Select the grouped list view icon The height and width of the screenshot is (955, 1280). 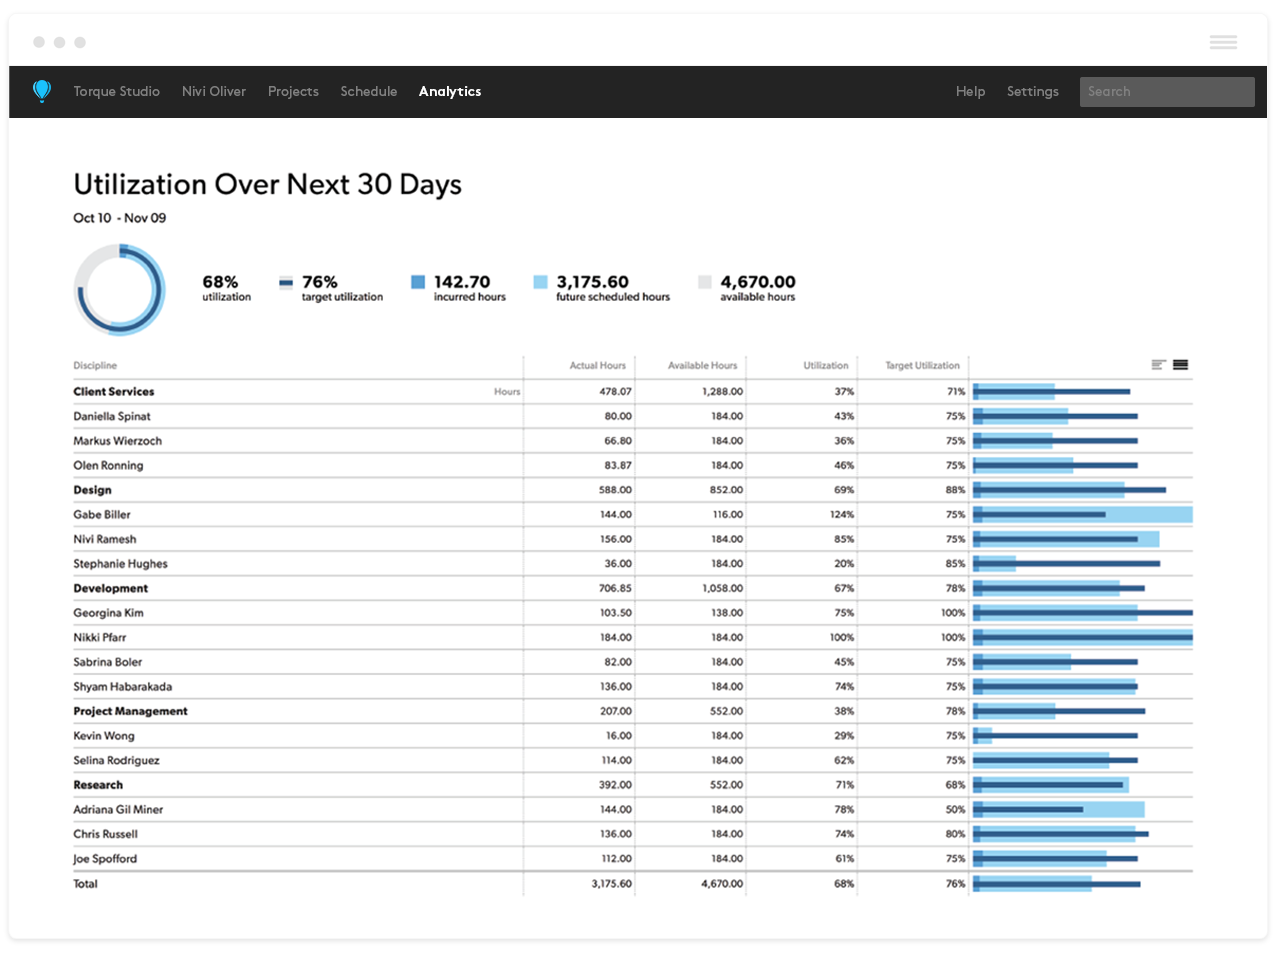click(1157, 366)
